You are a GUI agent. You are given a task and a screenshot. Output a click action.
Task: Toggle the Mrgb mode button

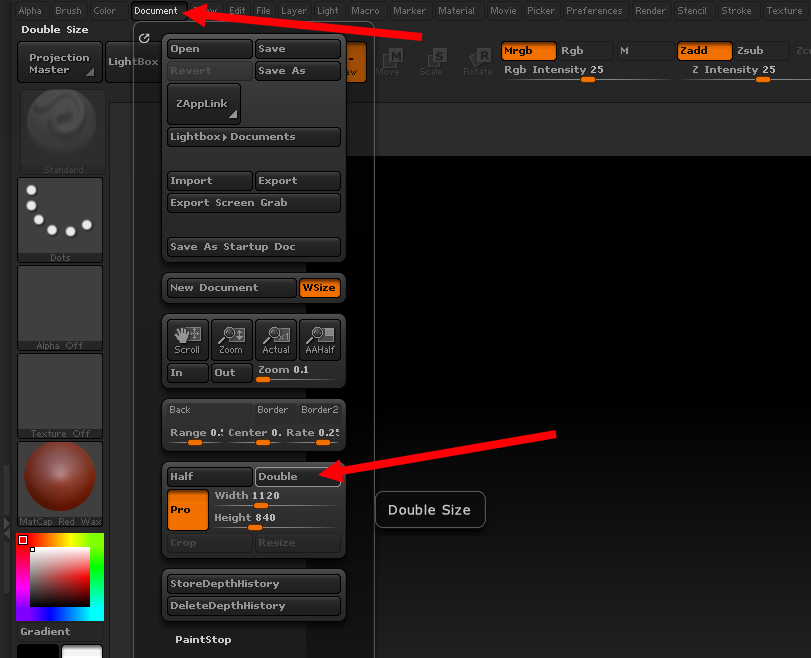529,51
